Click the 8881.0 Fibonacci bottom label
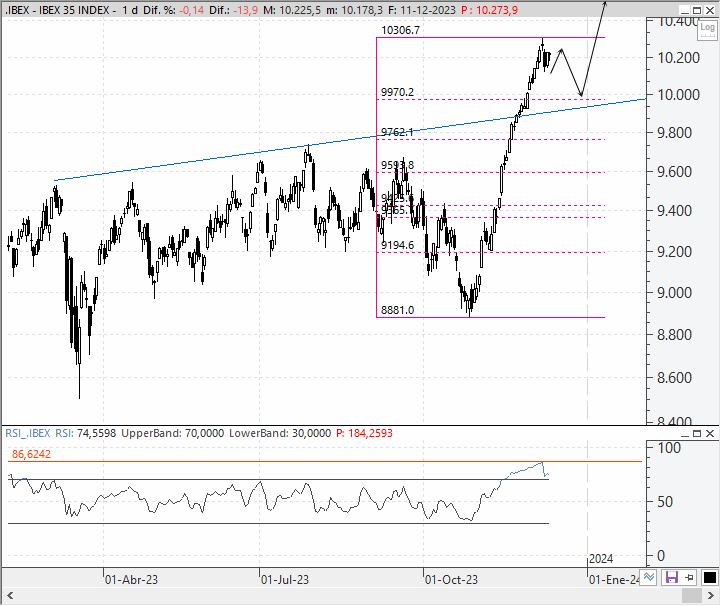 point(397,310)
